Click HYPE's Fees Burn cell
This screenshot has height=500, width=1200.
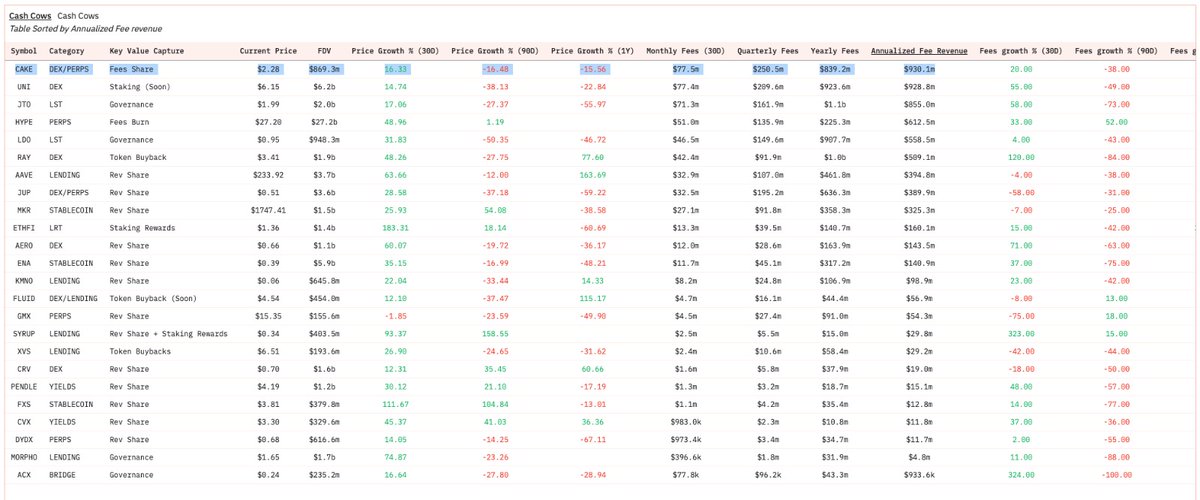click(132, 122)
